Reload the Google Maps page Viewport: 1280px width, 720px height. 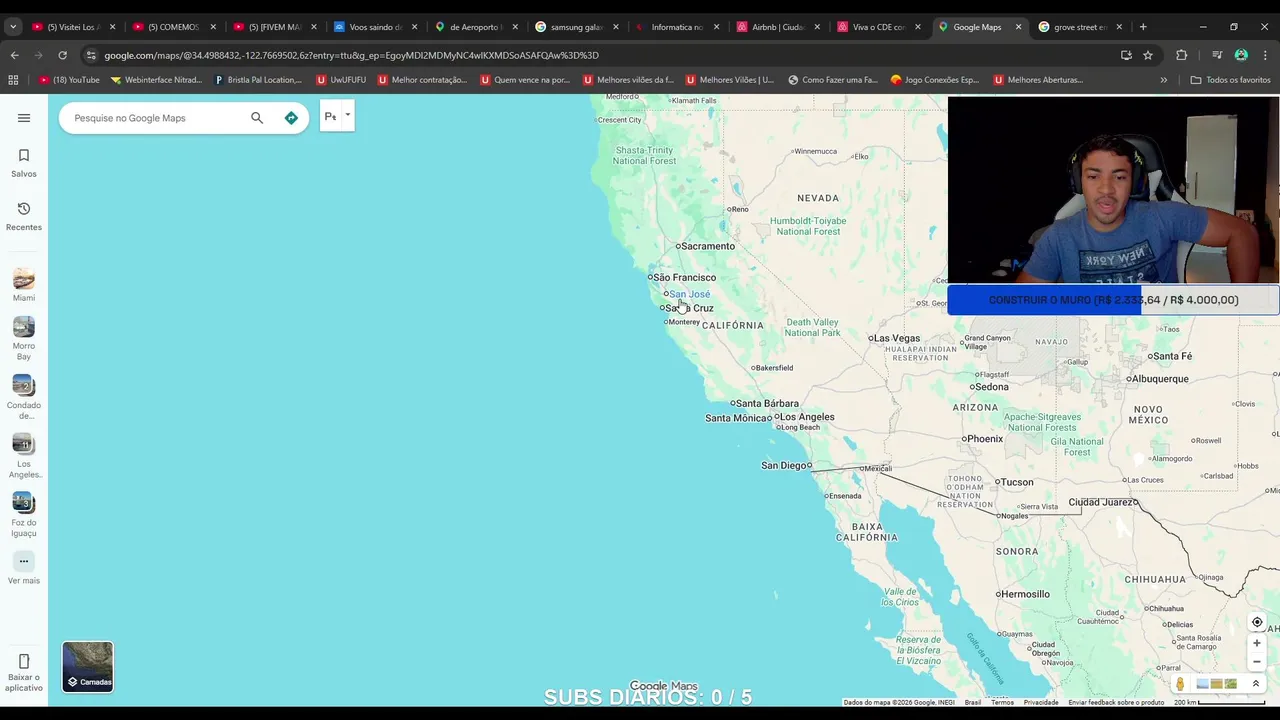(x=62, y=55)
